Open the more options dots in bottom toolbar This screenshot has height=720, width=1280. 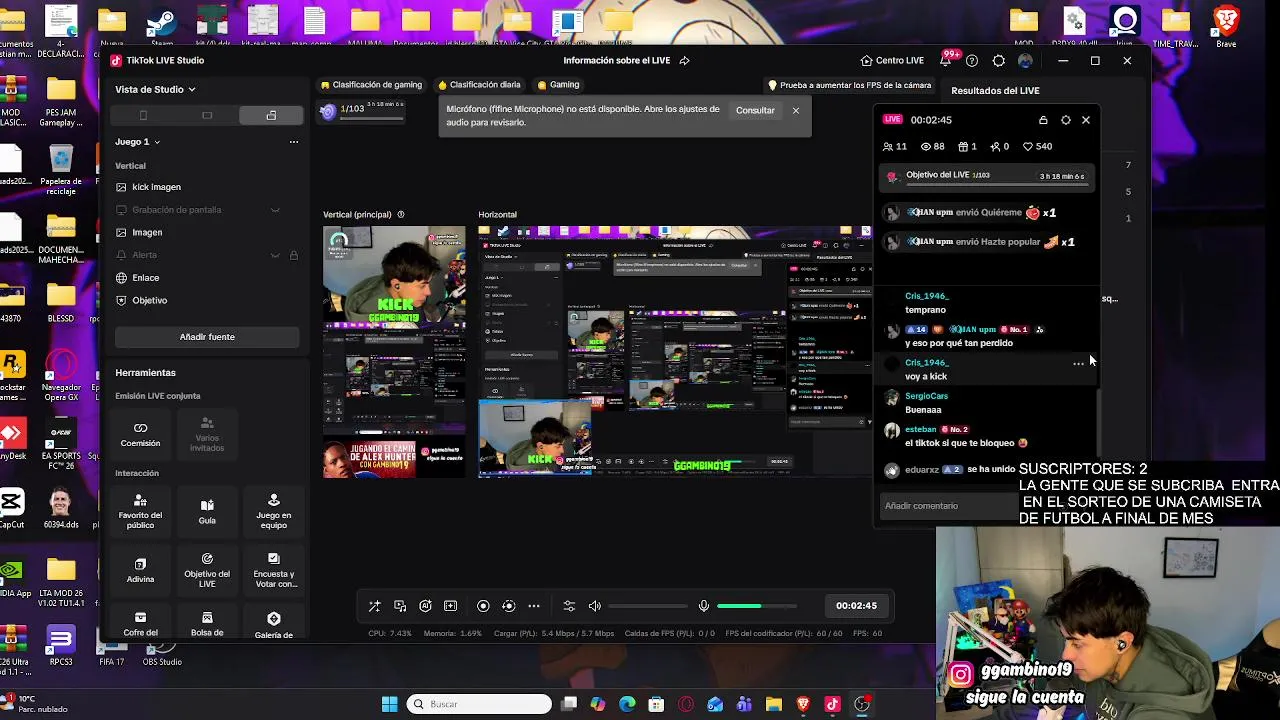pyautogui.click(x=534, y=606)
